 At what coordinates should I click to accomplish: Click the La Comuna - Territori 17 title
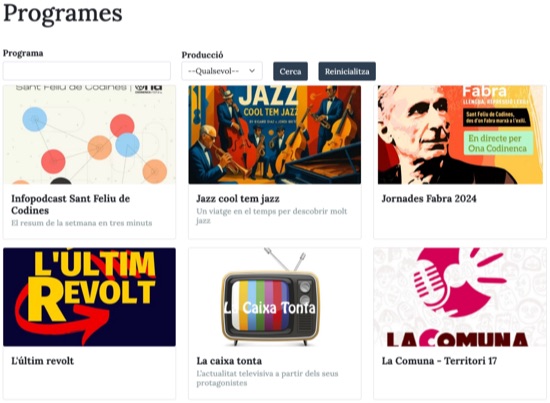click(439, 361)
